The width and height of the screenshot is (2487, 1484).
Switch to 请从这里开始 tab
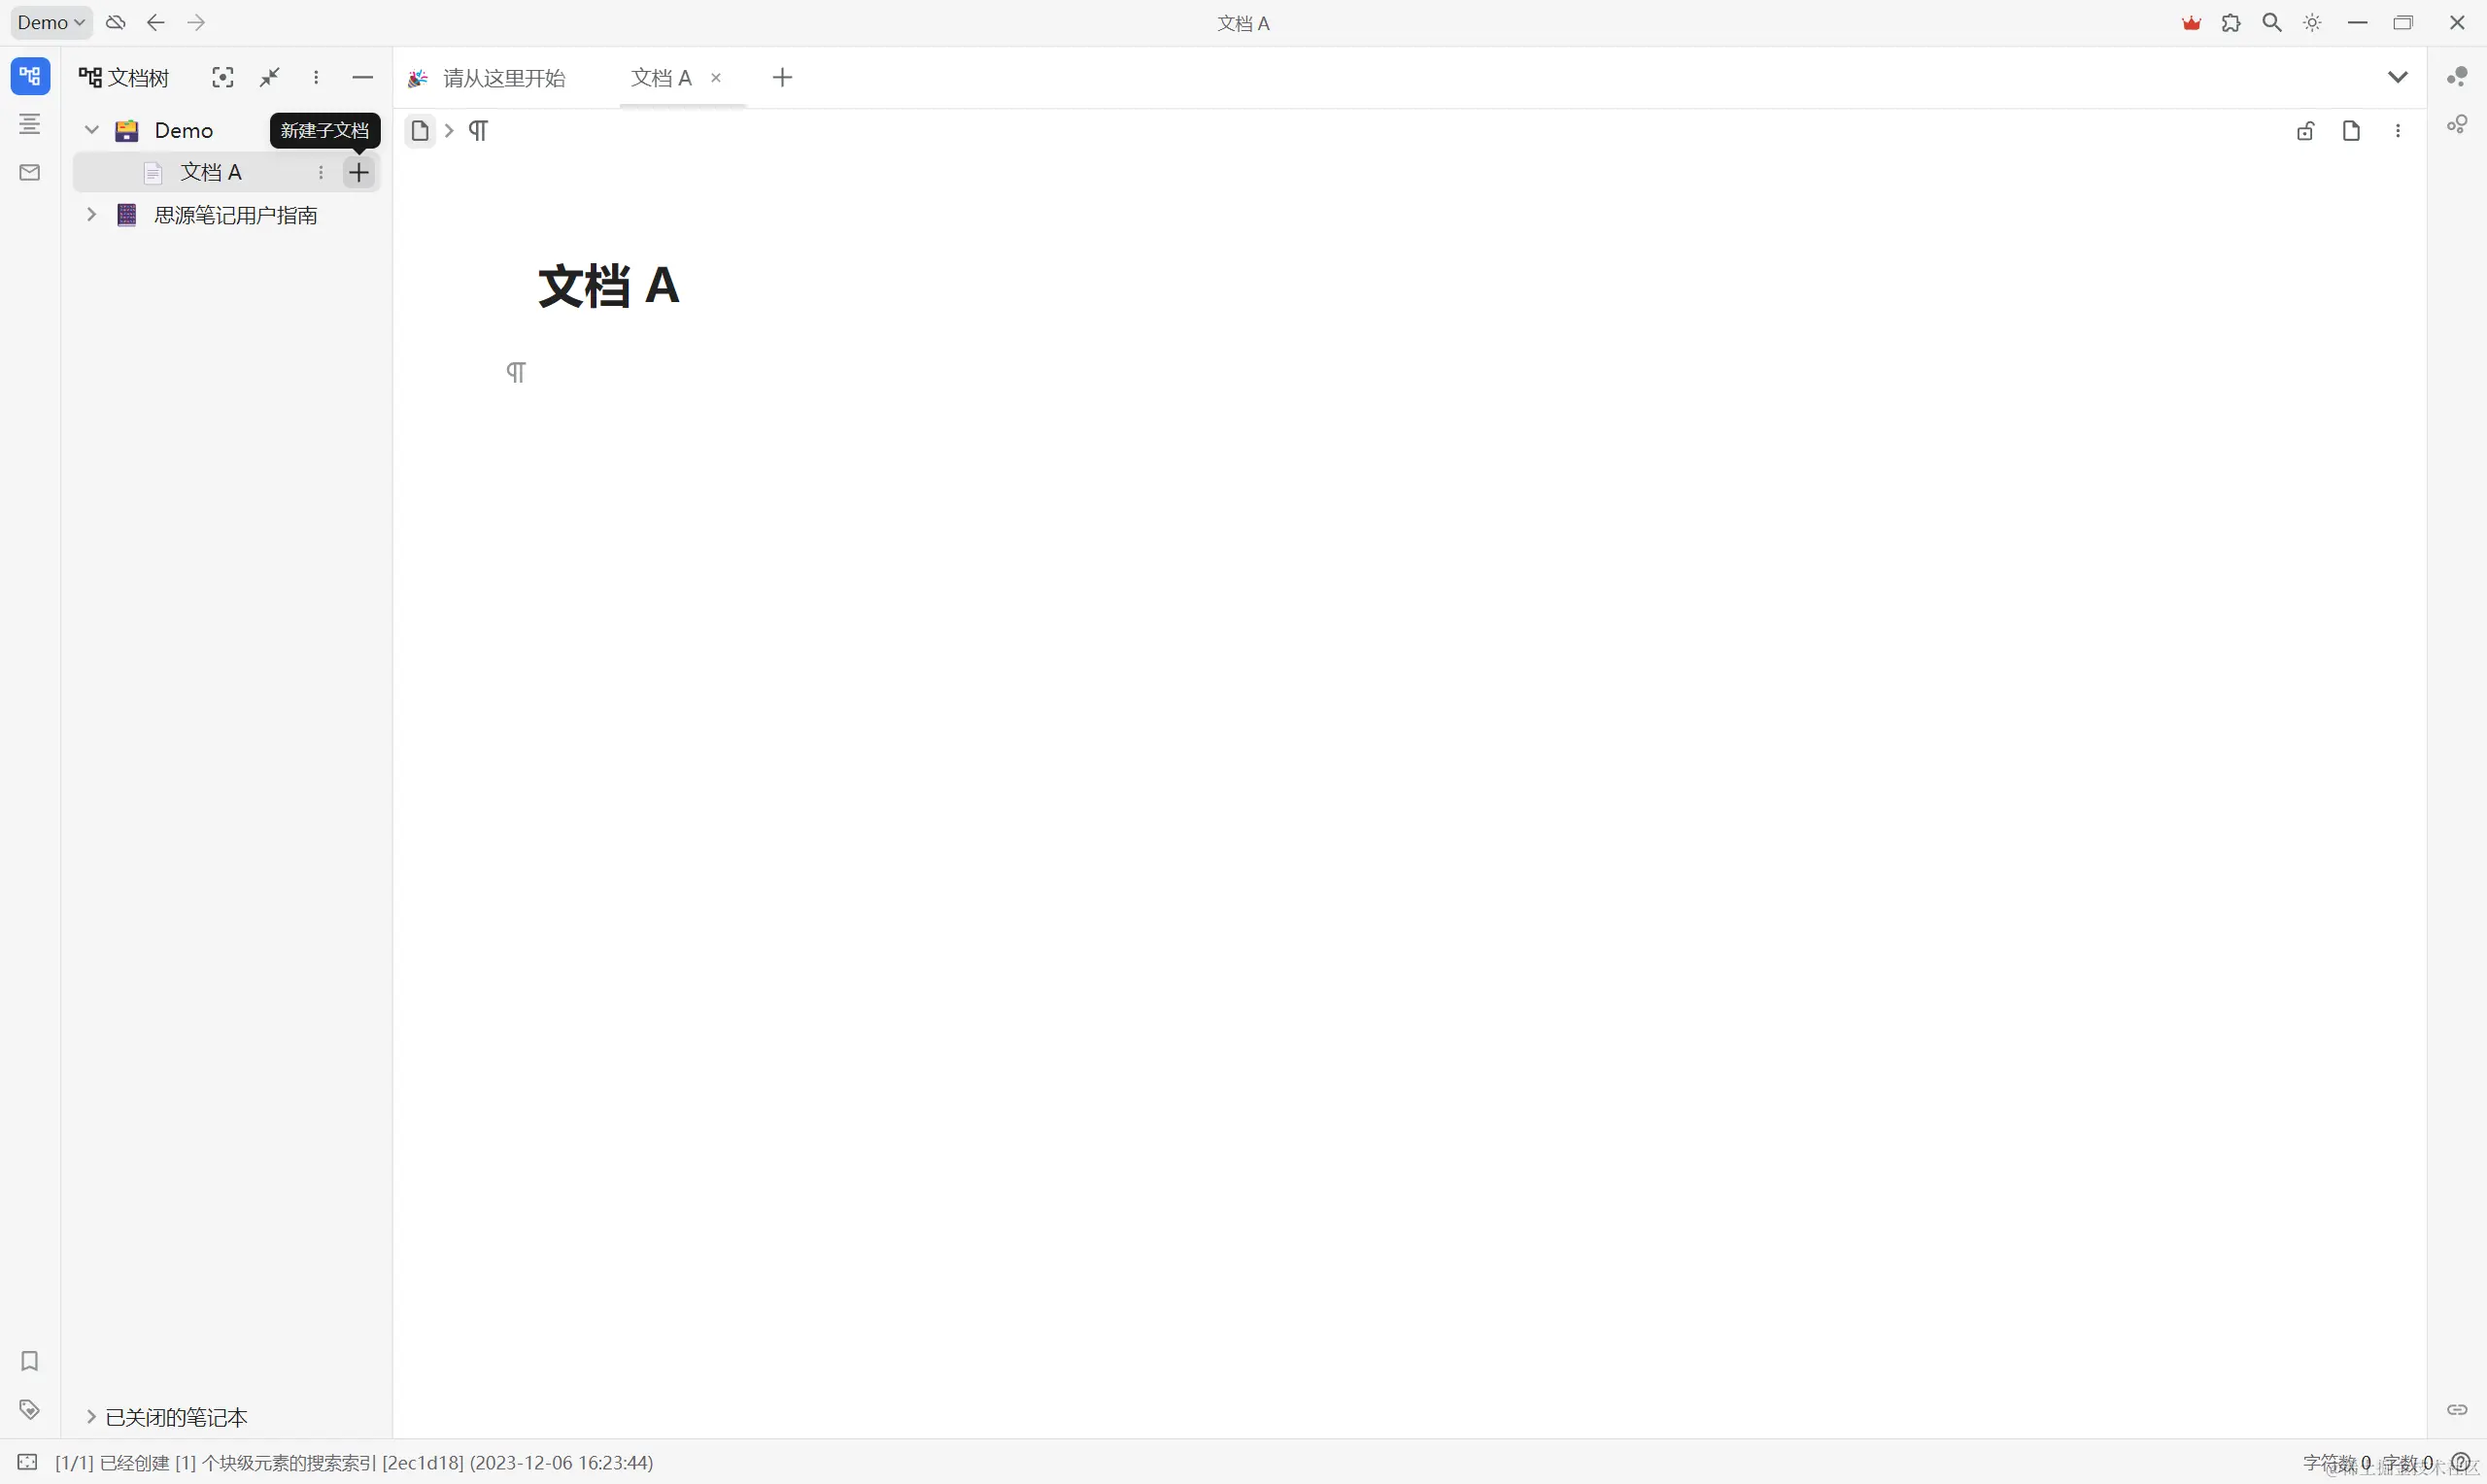coord(503,78)
